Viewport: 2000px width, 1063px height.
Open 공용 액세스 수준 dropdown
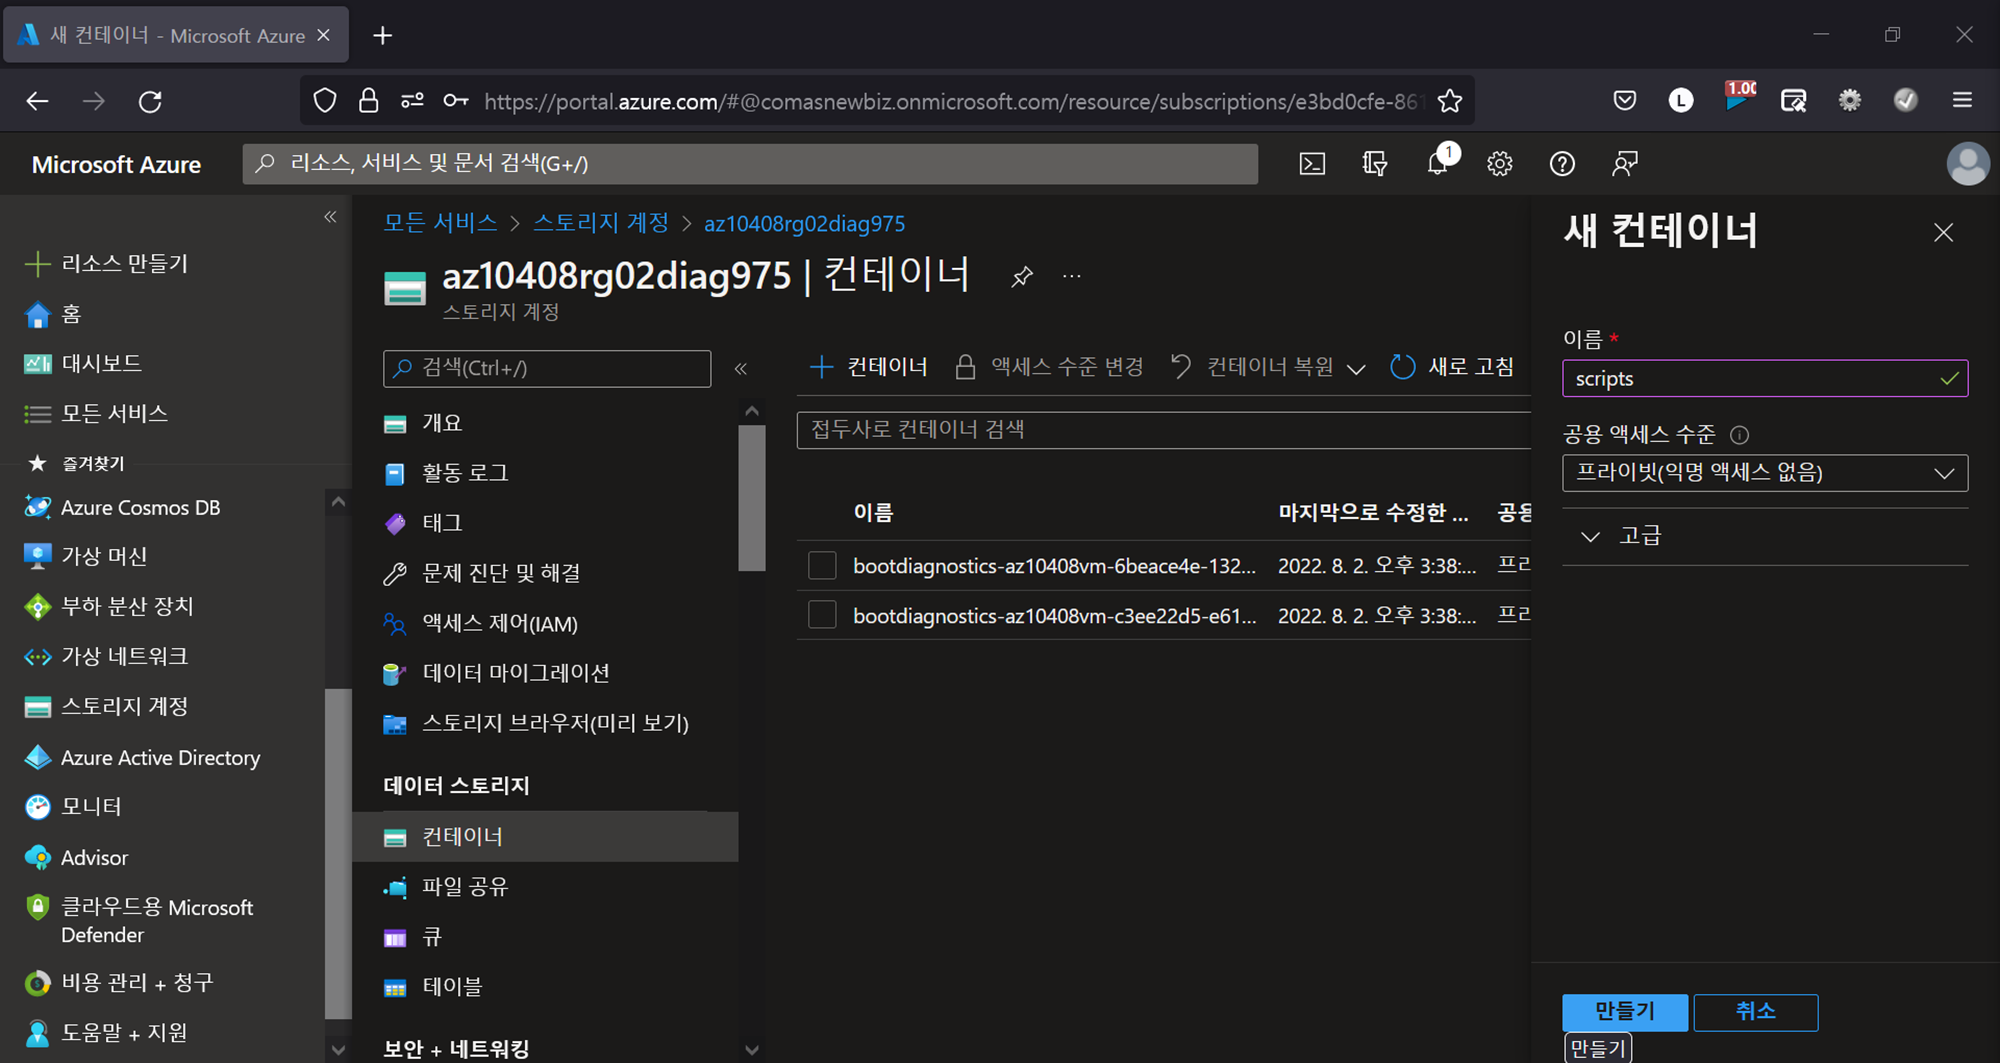pos(1765,473)
